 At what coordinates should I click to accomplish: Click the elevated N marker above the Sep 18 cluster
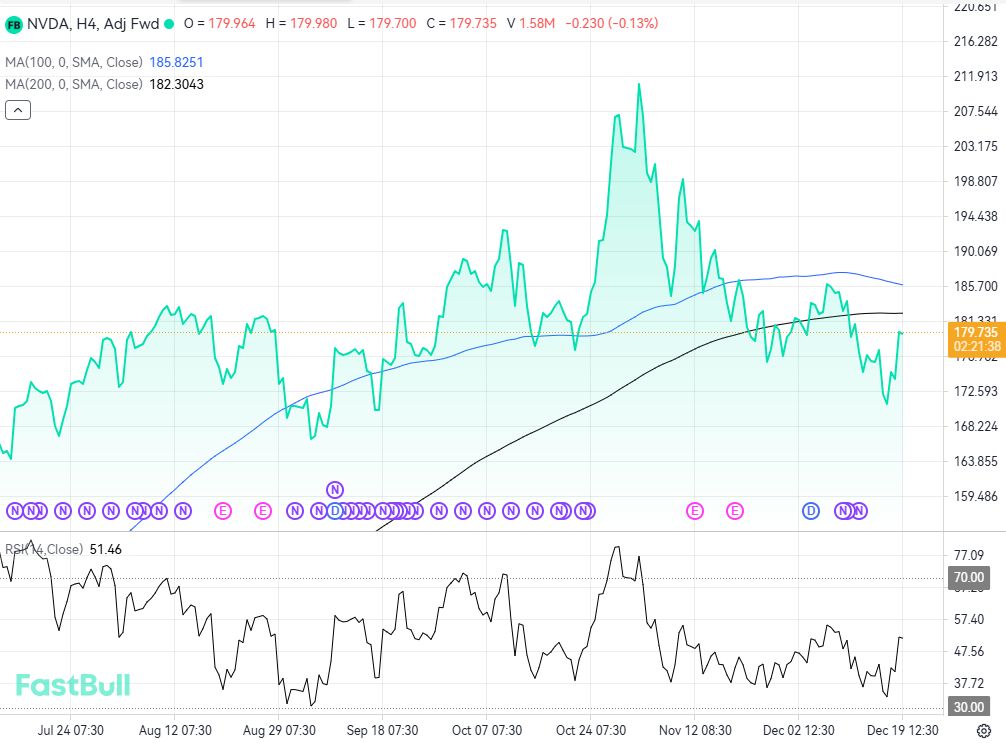tap(335, 490)
